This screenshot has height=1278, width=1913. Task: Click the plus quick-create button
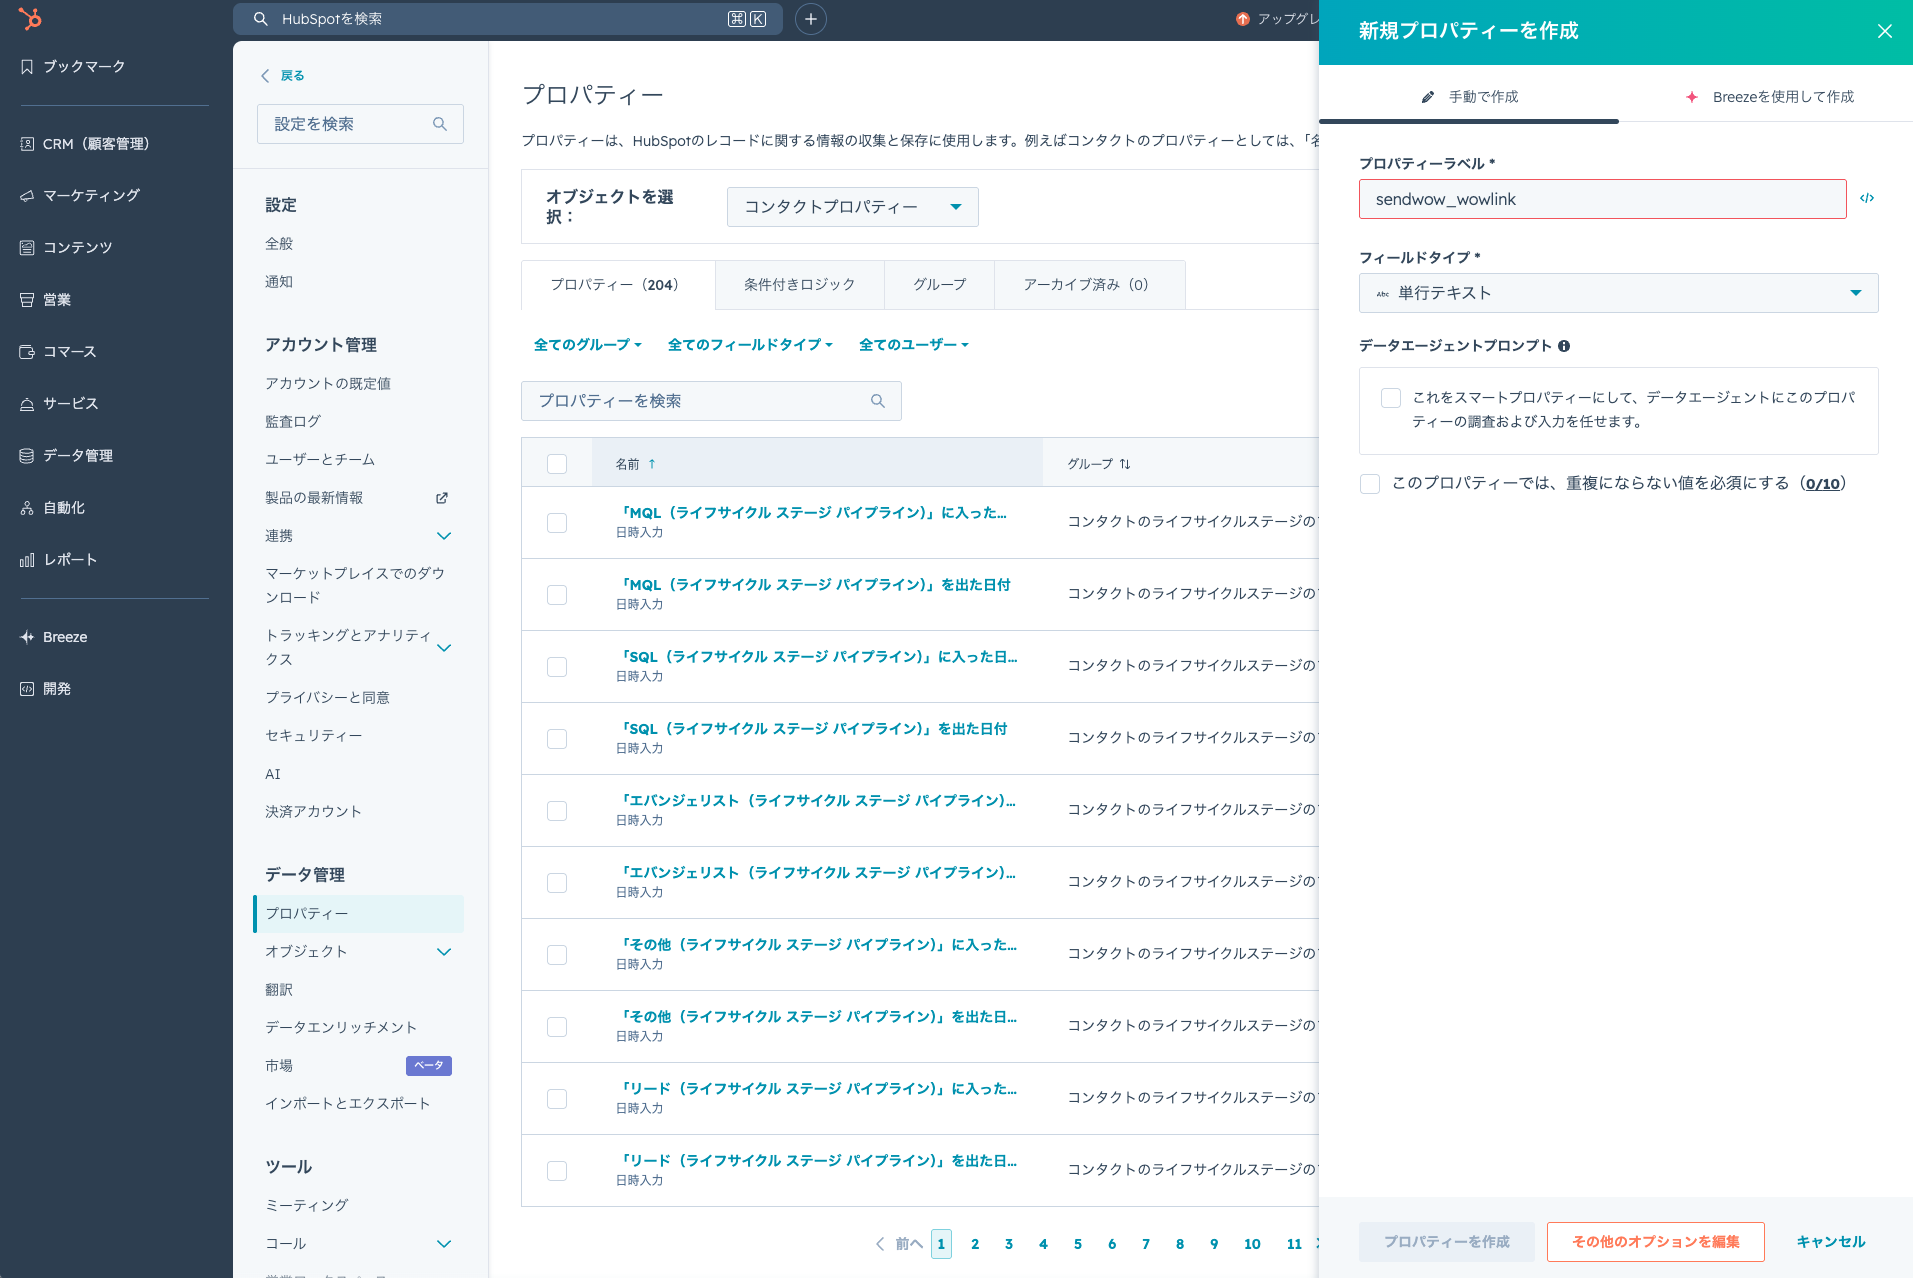pos(811,19)
